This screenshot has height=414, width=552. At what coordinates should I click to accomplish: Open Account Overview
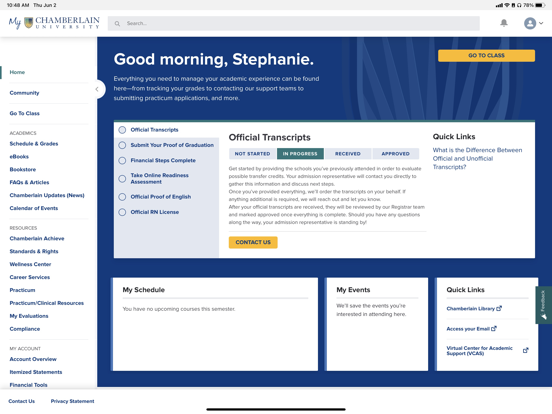[x=33, y=359]
